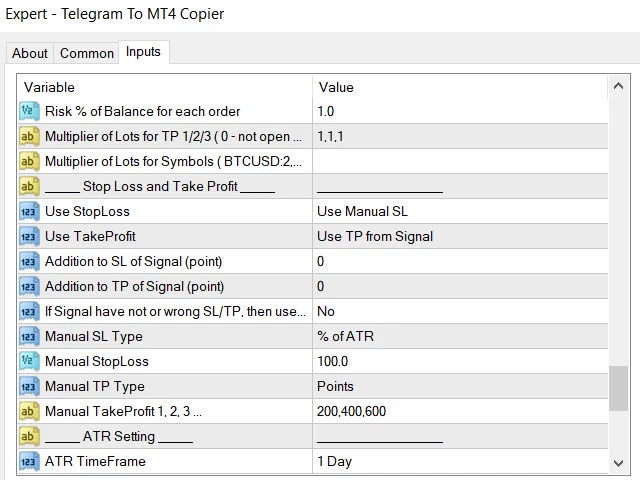
Task: Click the icon beside Manual SL Type
Action: pyautogui.click(x=29, y=336)
